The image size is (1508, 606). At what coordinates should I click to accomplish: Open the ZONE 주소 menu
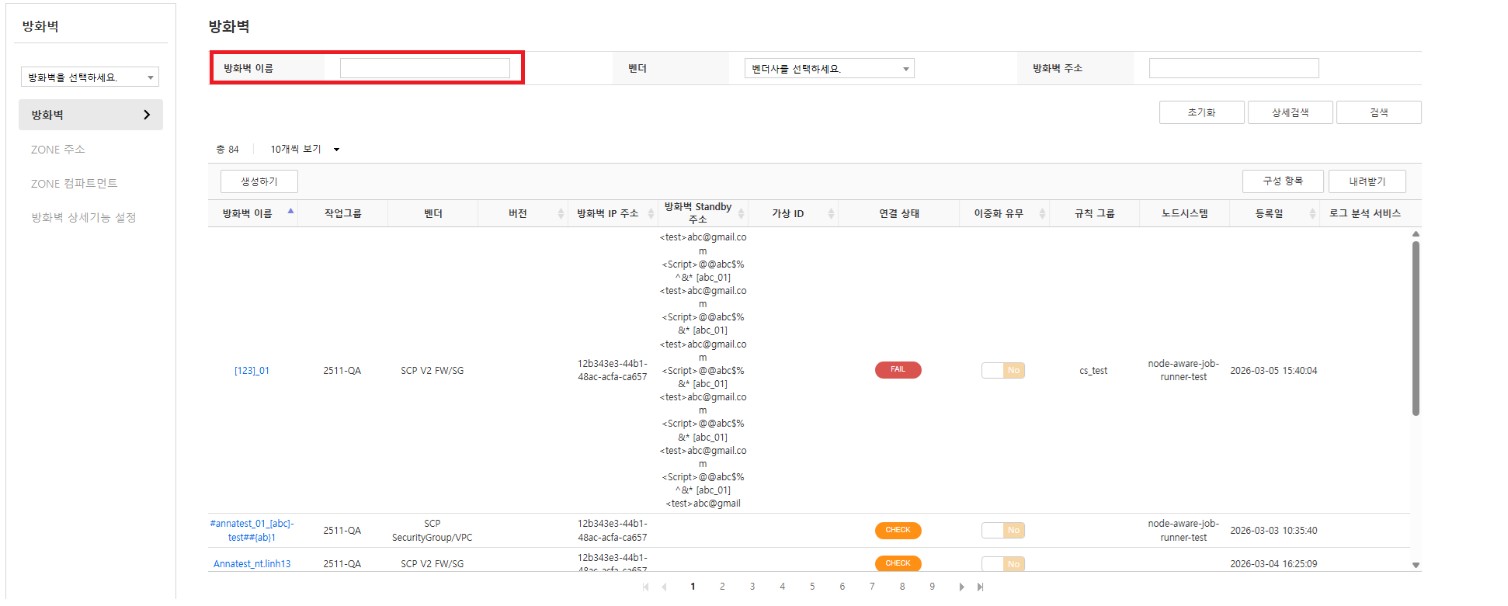(x=58, y=150)
